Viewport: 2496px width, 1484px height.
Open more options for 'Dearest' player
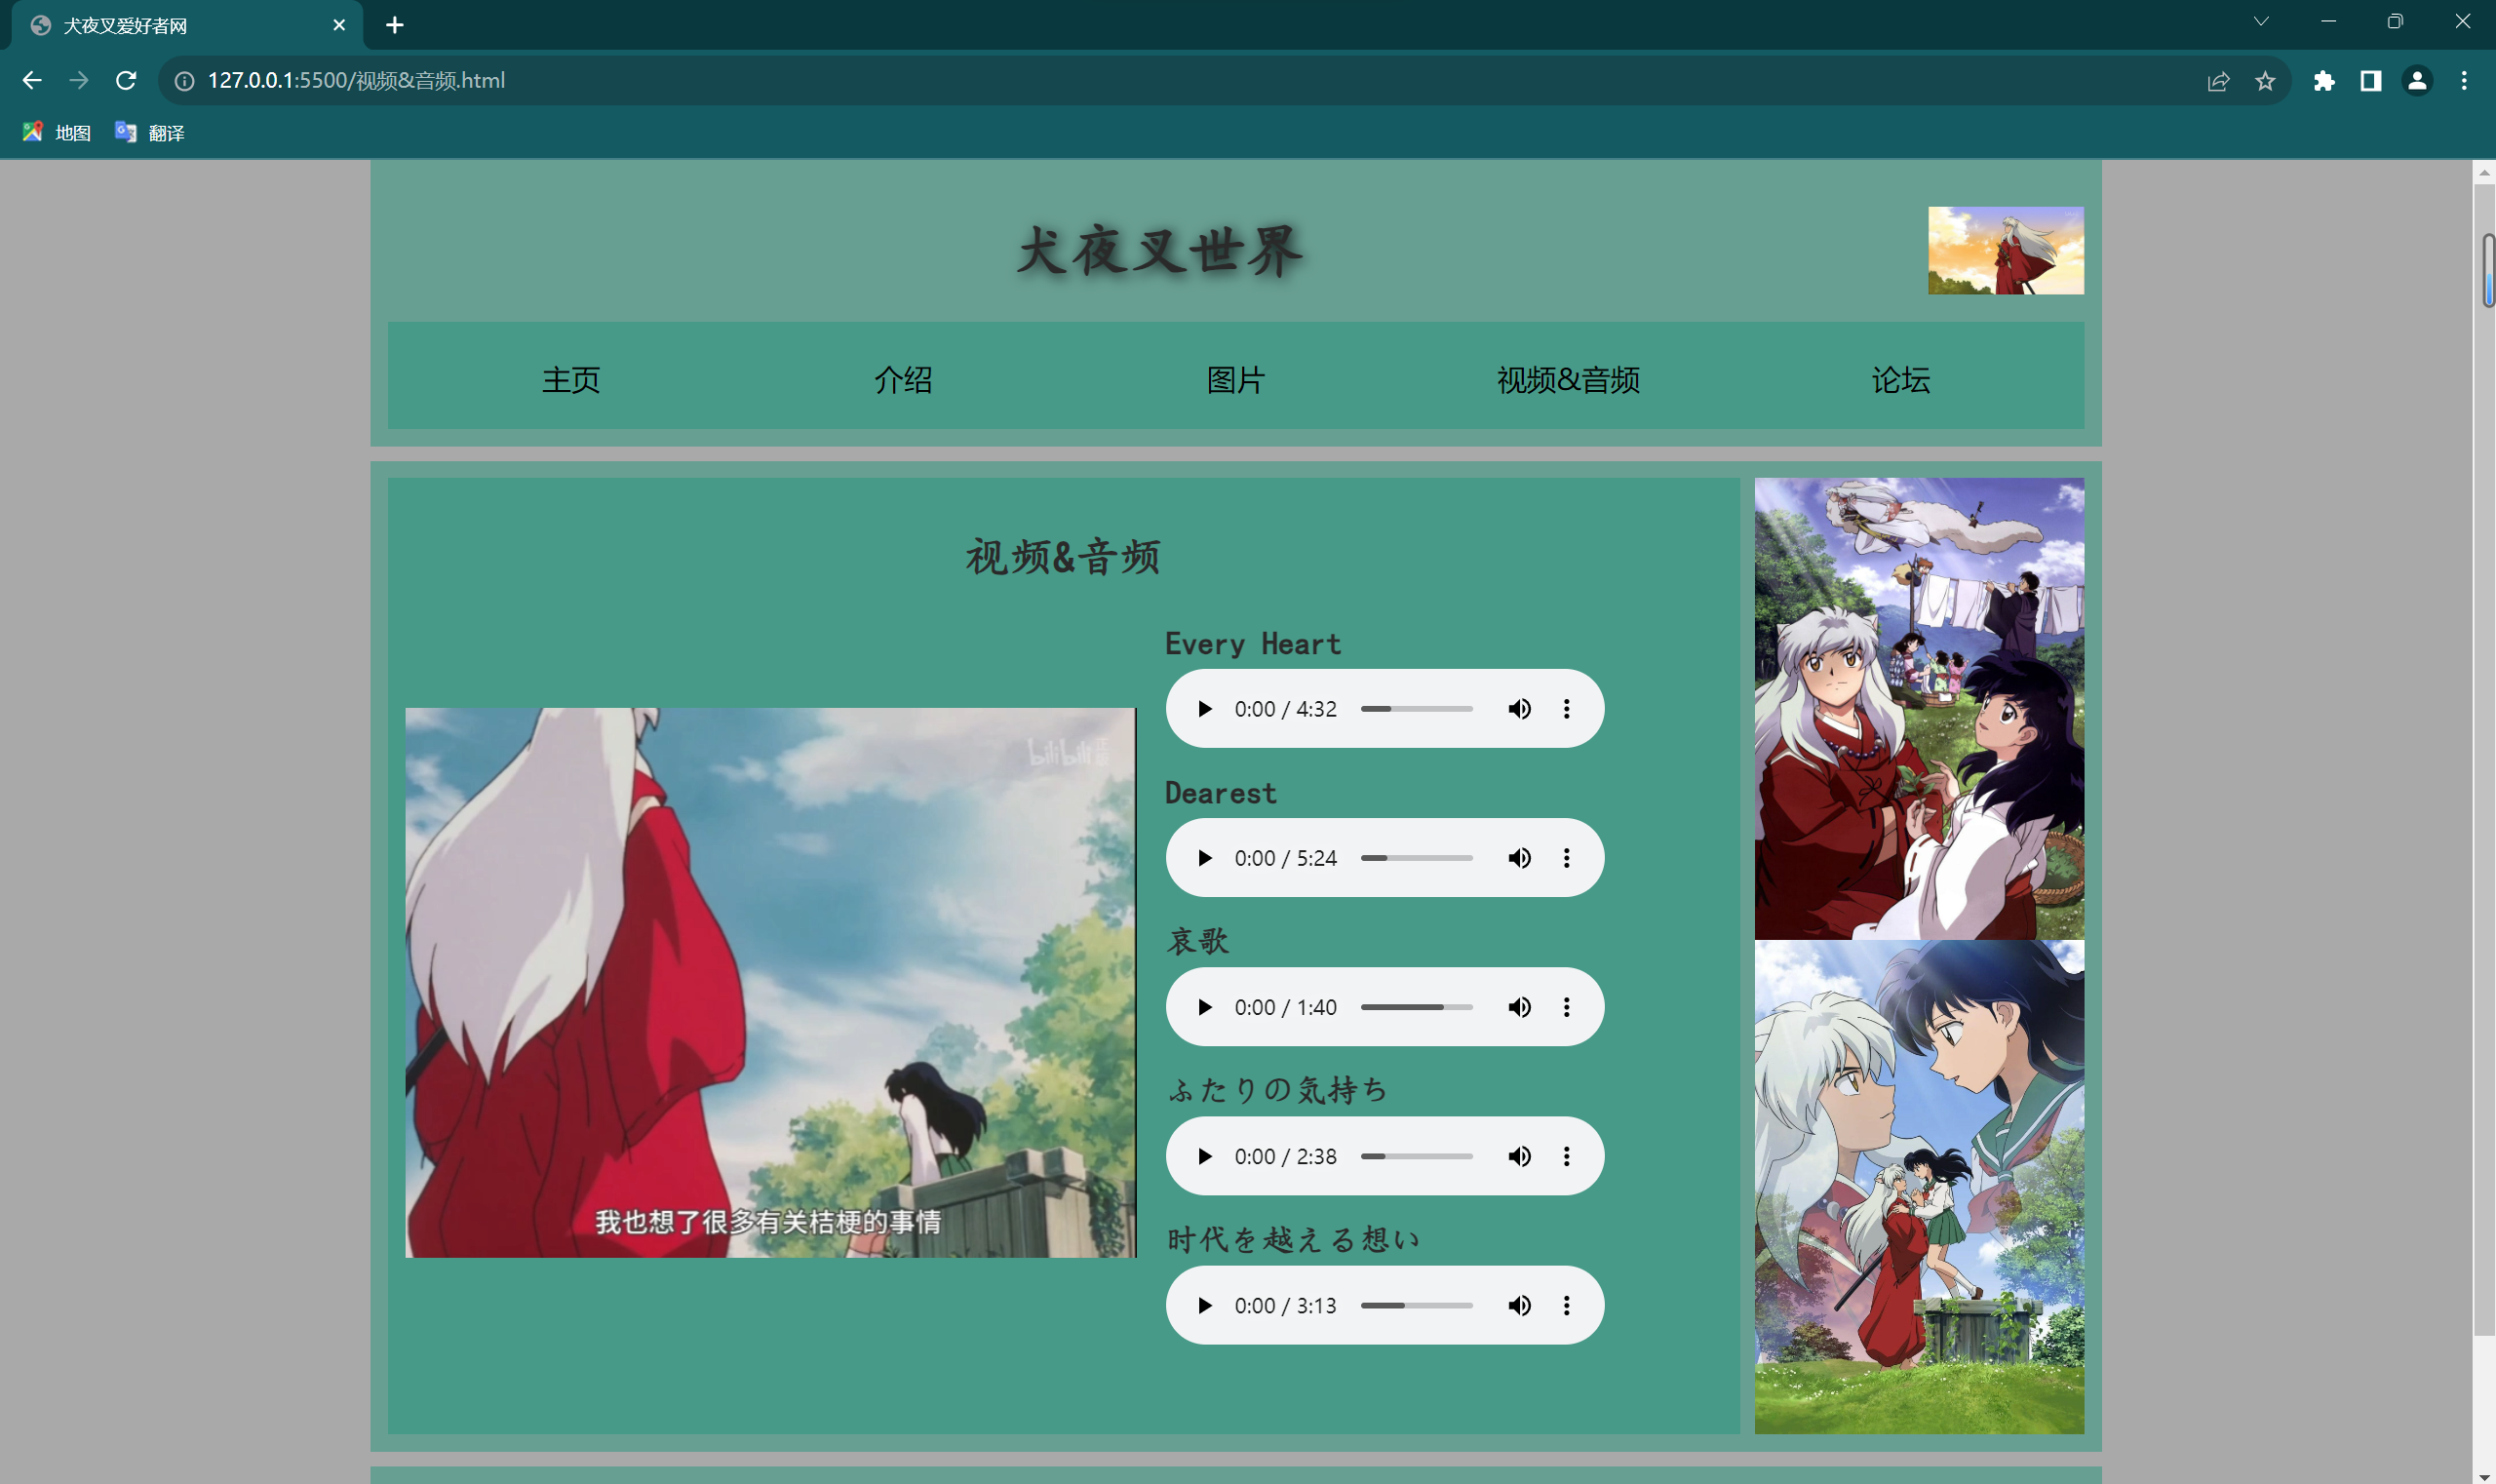click(x=1565, y=857)
